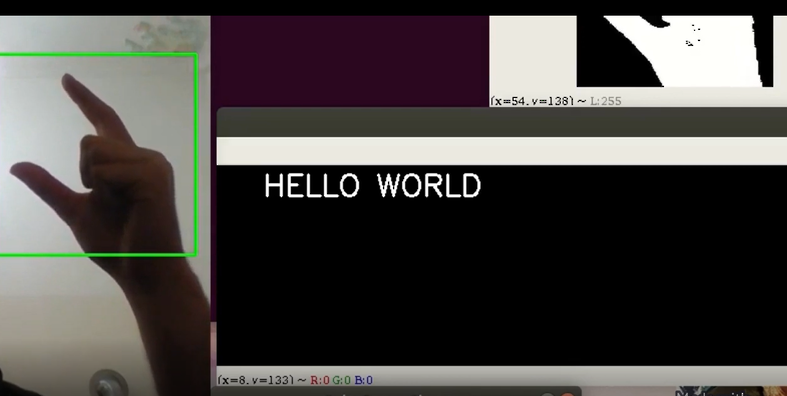The width and height of the screenshot is (787, 396).
Task: Click the G:0 green value in status bar
Action: (x=342, y=380)
